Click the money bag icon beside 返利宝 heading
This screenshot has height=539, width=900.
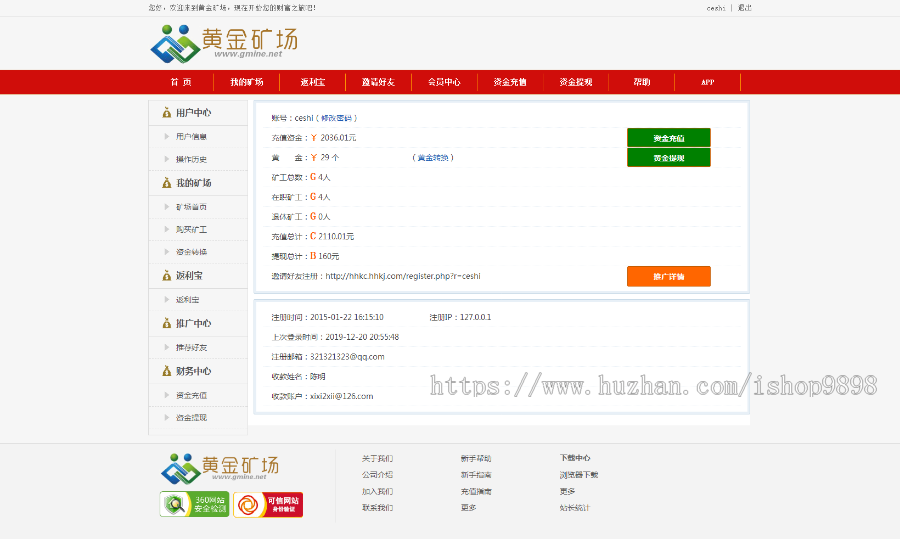coord(166,276)
